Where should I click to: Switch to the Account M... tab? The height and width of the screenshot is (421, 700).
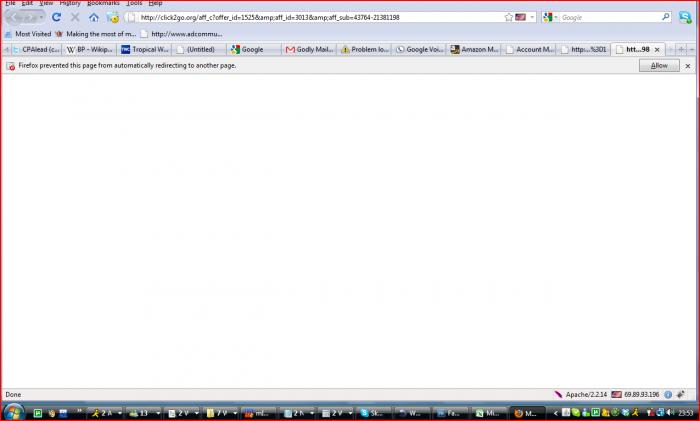pyautogui.click(x=529, y=50)
